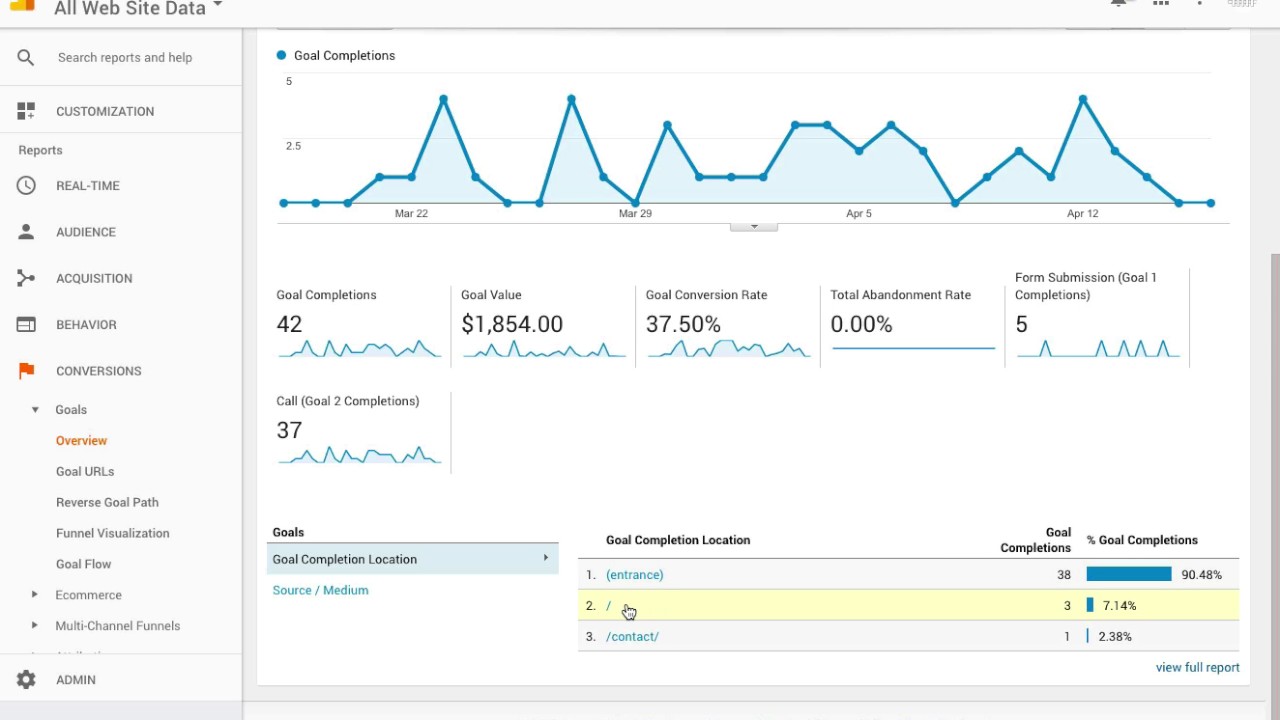Image resolution: width=1280 pixels, height=720 pixels.
Task: Open Goal URLs report
Action: [x=85, y=471]
